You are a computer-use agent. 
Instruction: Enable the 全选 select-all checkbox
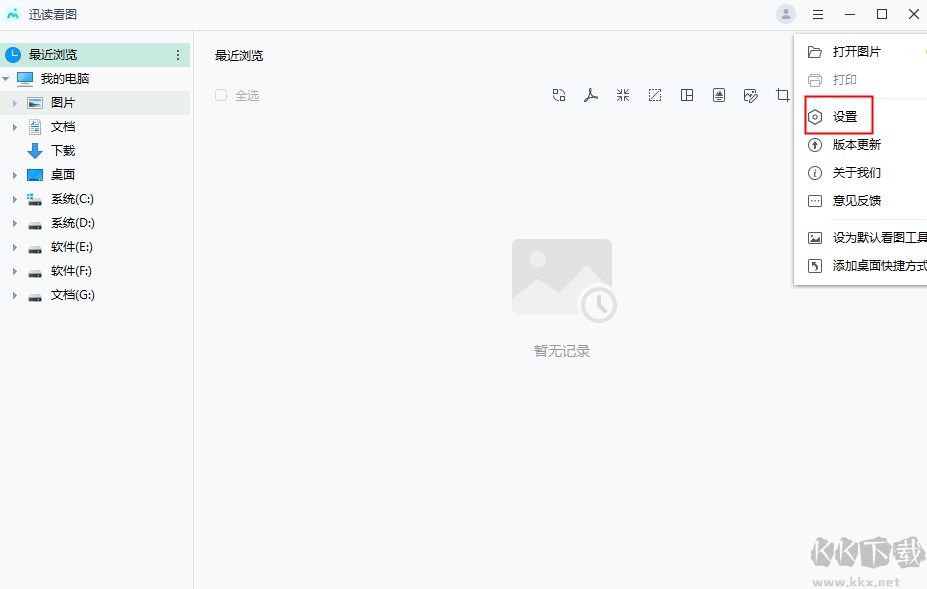tap(221, 95)
